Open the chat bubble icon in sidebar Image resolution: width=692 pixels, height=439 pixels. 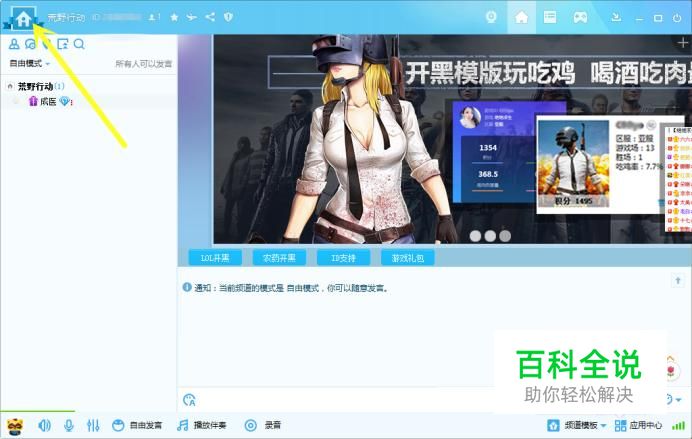[30, 44]
